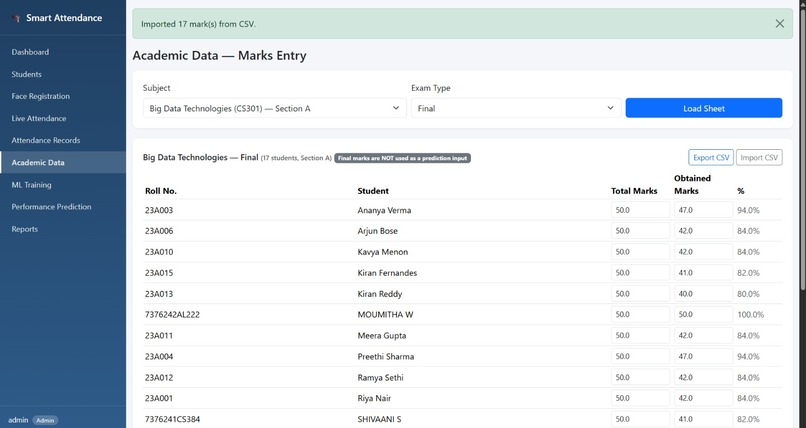Click the page vertical scrollbar
806x428 pixels.
(x=802, y=149)
